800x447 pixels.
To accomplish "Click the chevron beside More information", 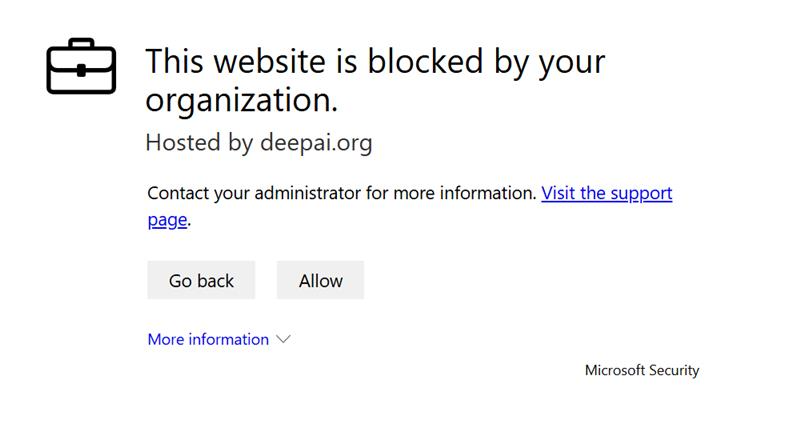I will tap(283, 339).
